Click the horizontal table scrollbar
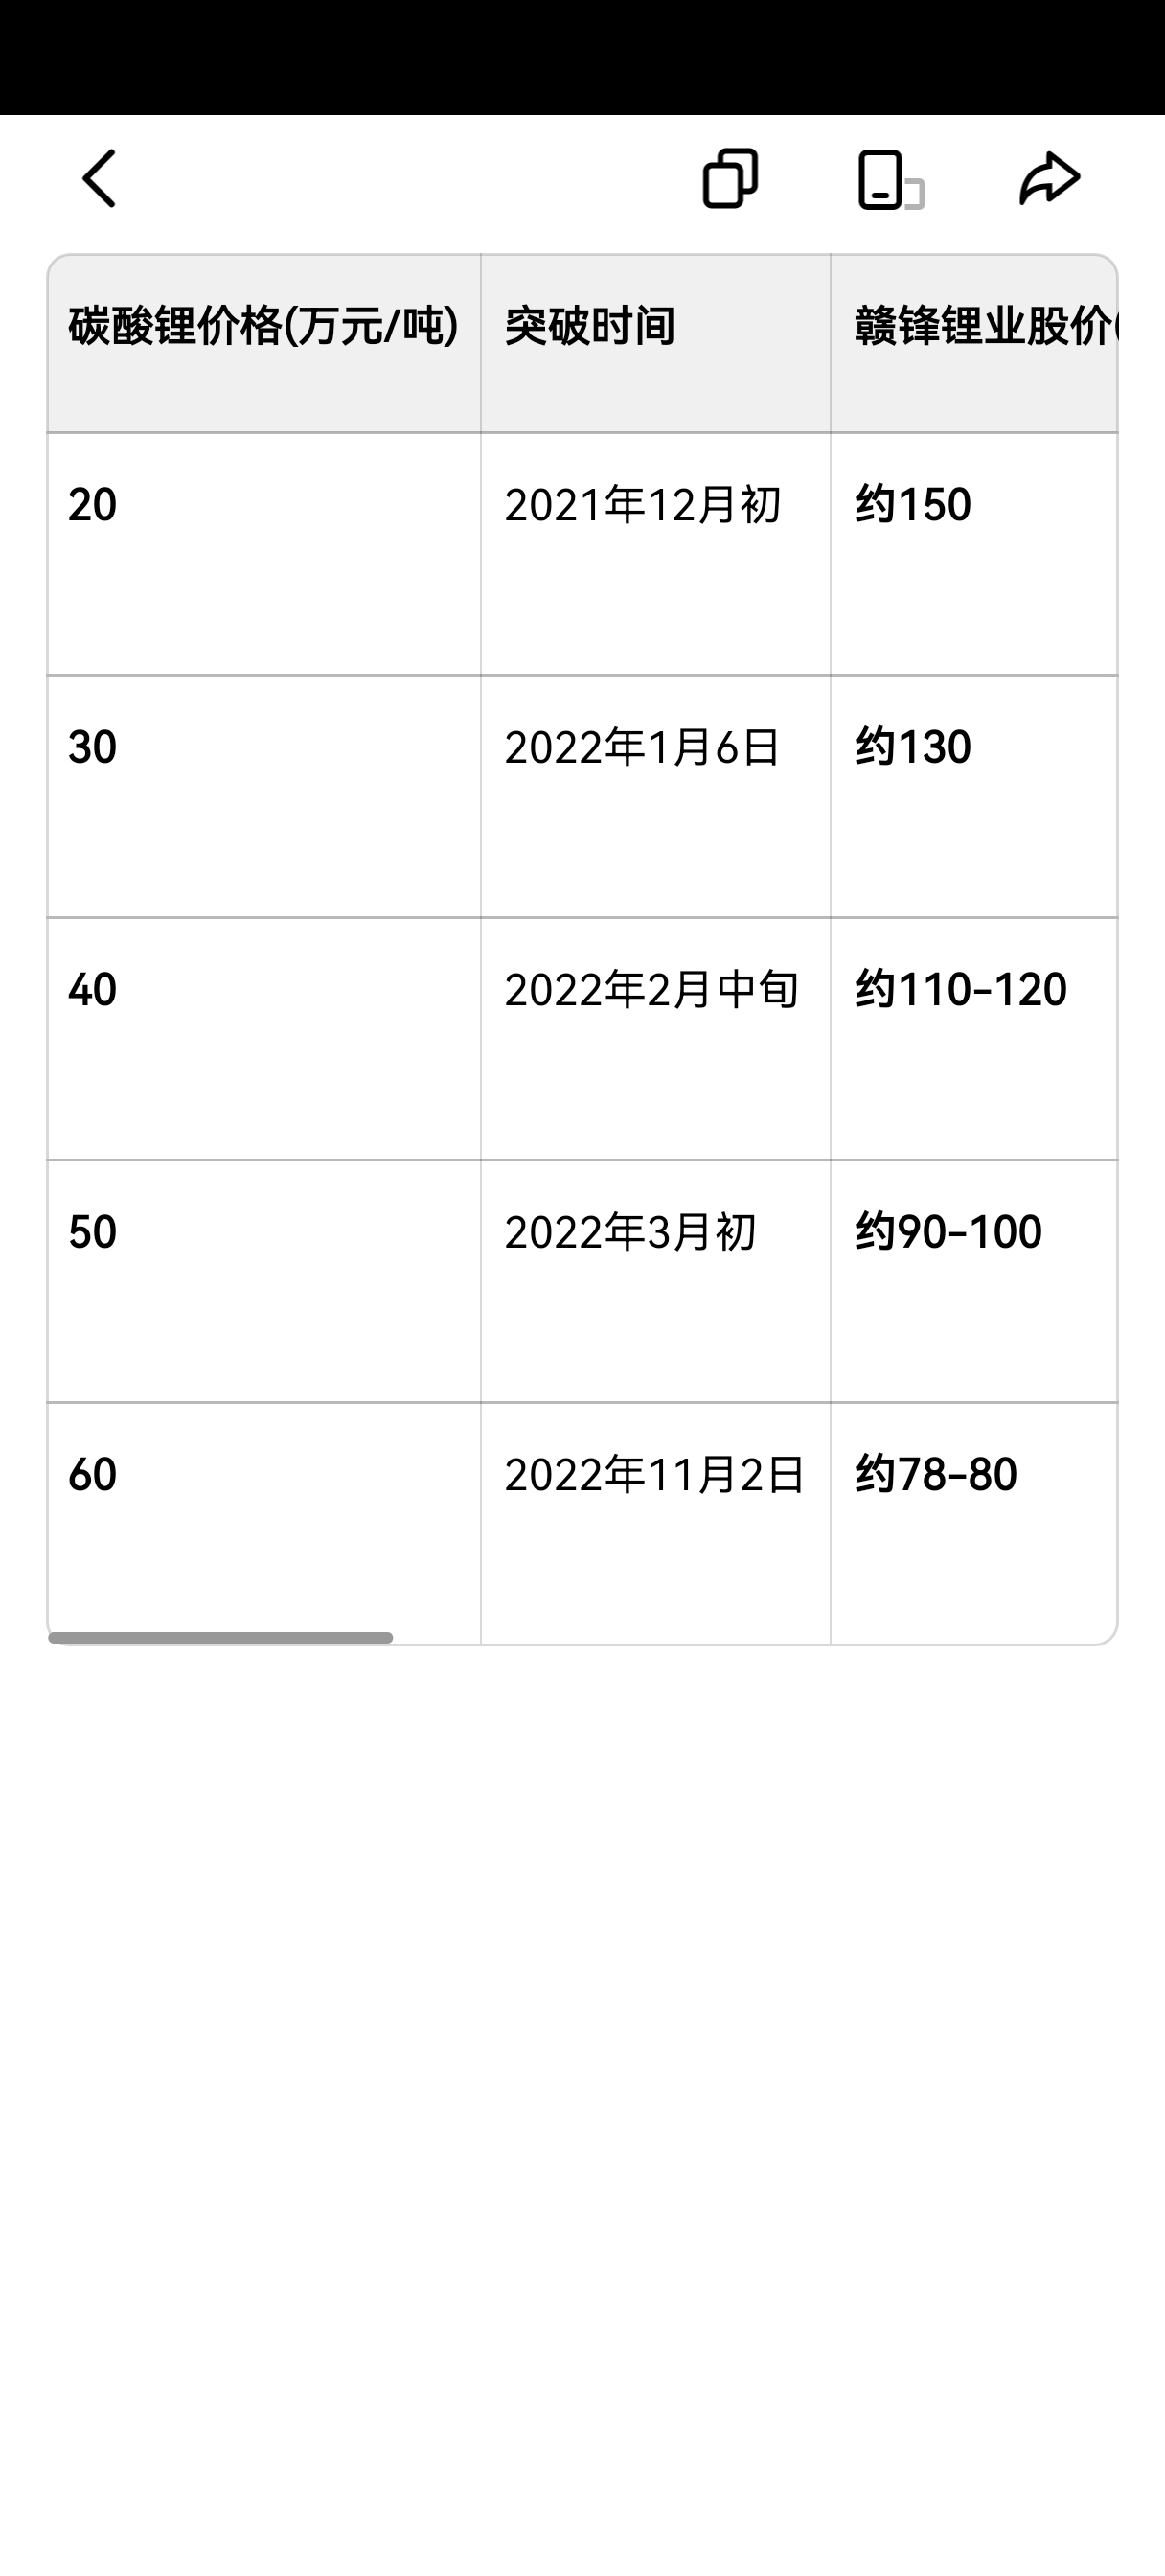Screen dimensions: 1165x2576 (220, 1637)
